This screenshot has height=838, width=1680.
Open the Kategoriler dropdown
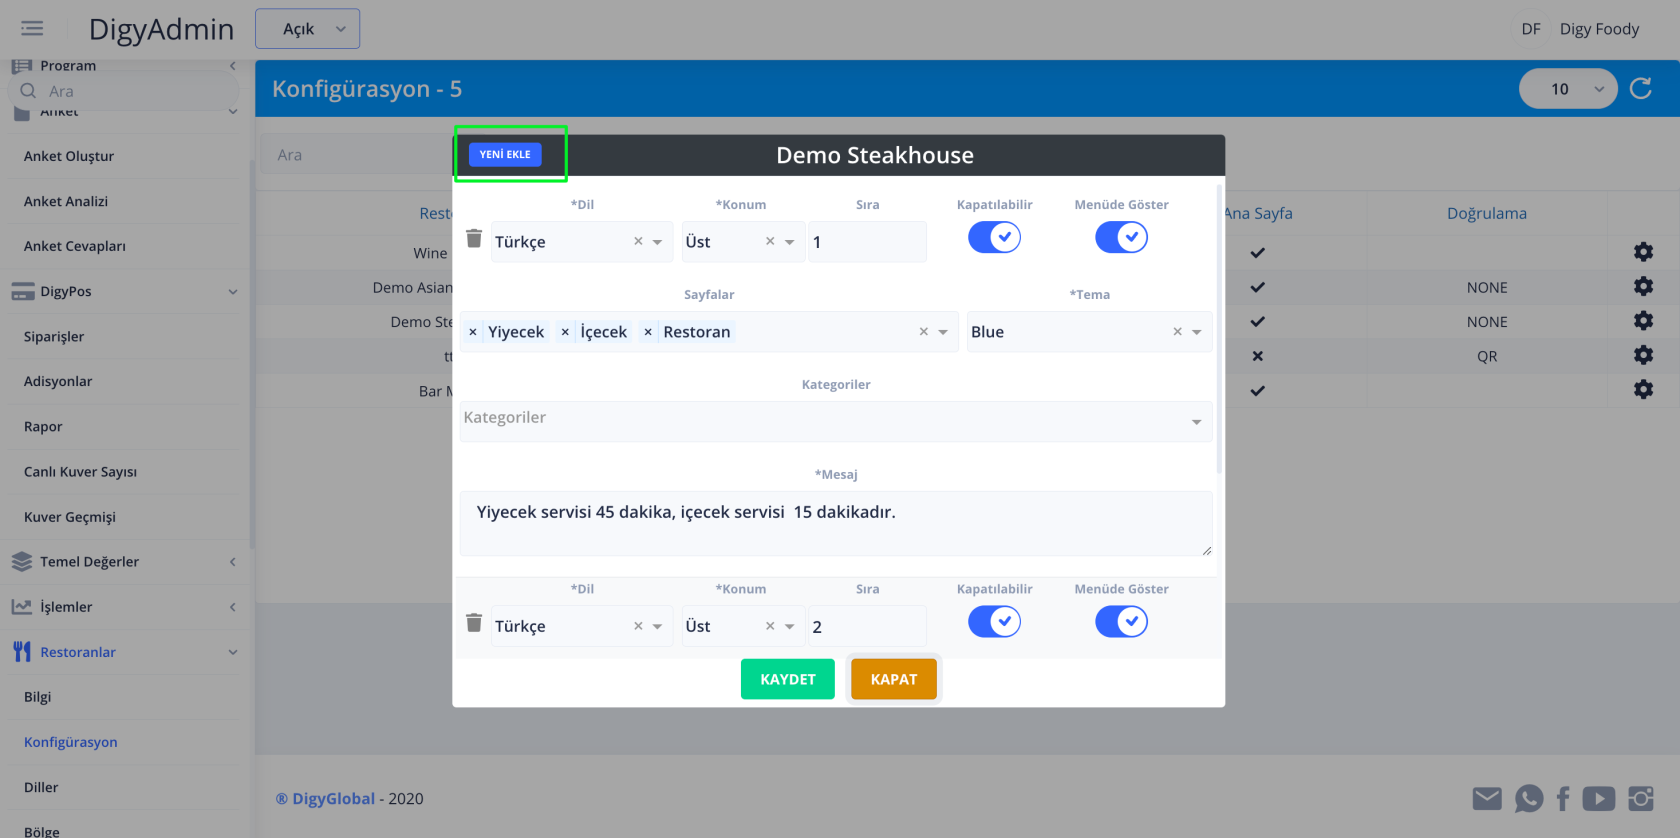click(x=835, y=421)
